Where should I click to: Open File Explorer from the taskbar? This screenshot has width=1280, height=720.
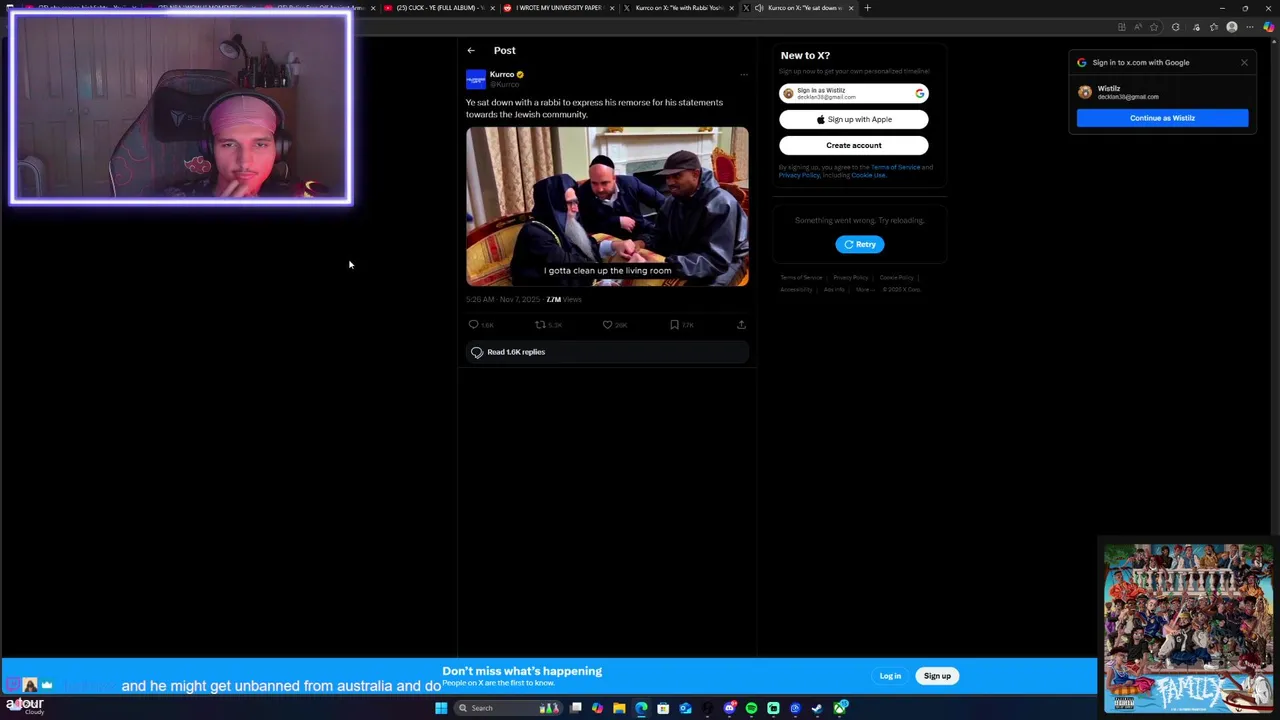pyautogui.click(x=619, y=708)
